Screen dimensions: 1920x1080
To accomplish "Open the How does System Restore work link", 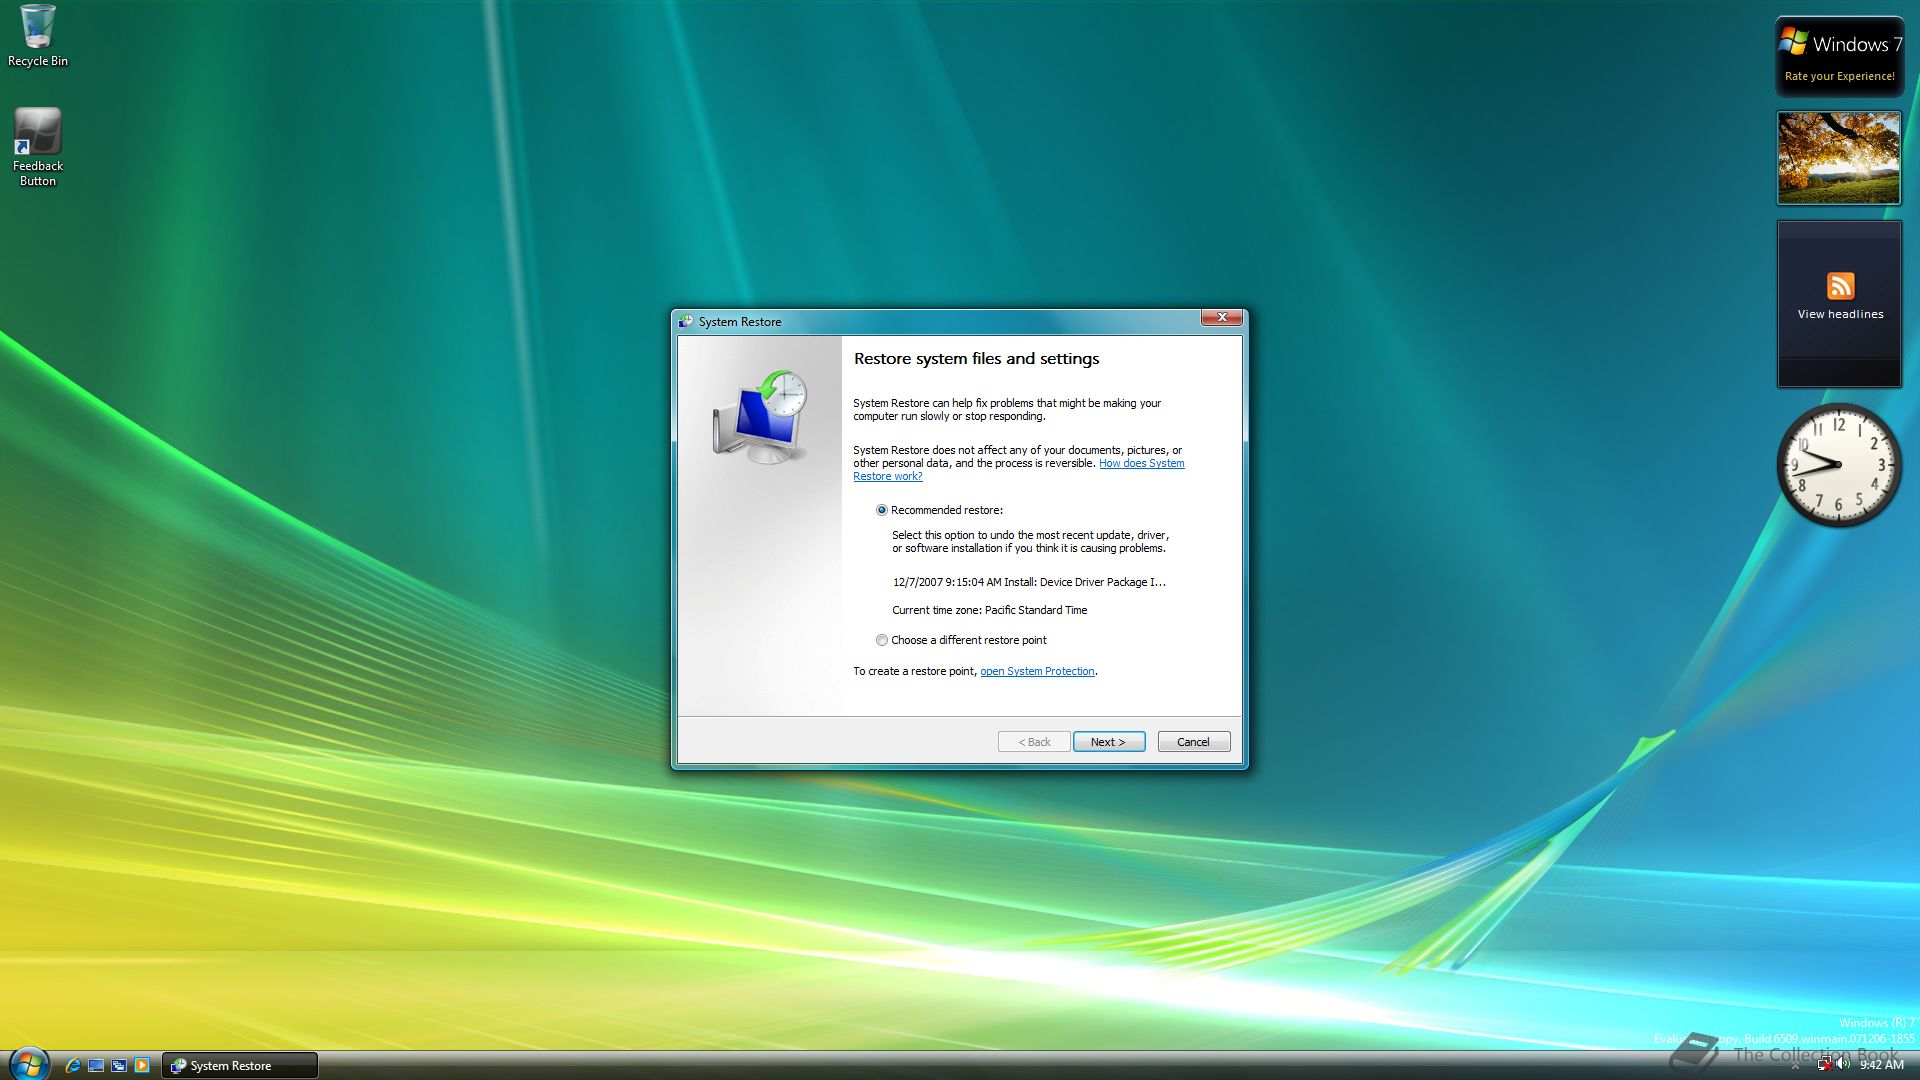I will (1018, 470).
